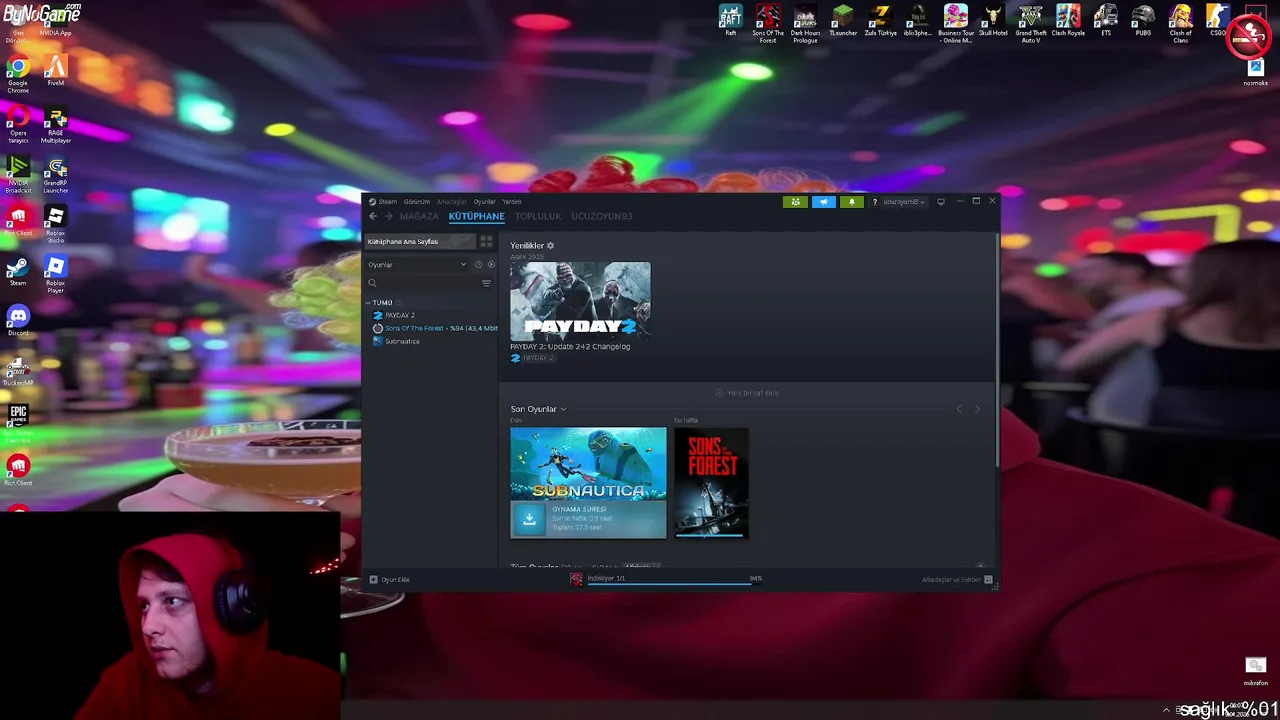Click the Oyun Ekle label
The image size is (1280, 720).
[396, 580]
